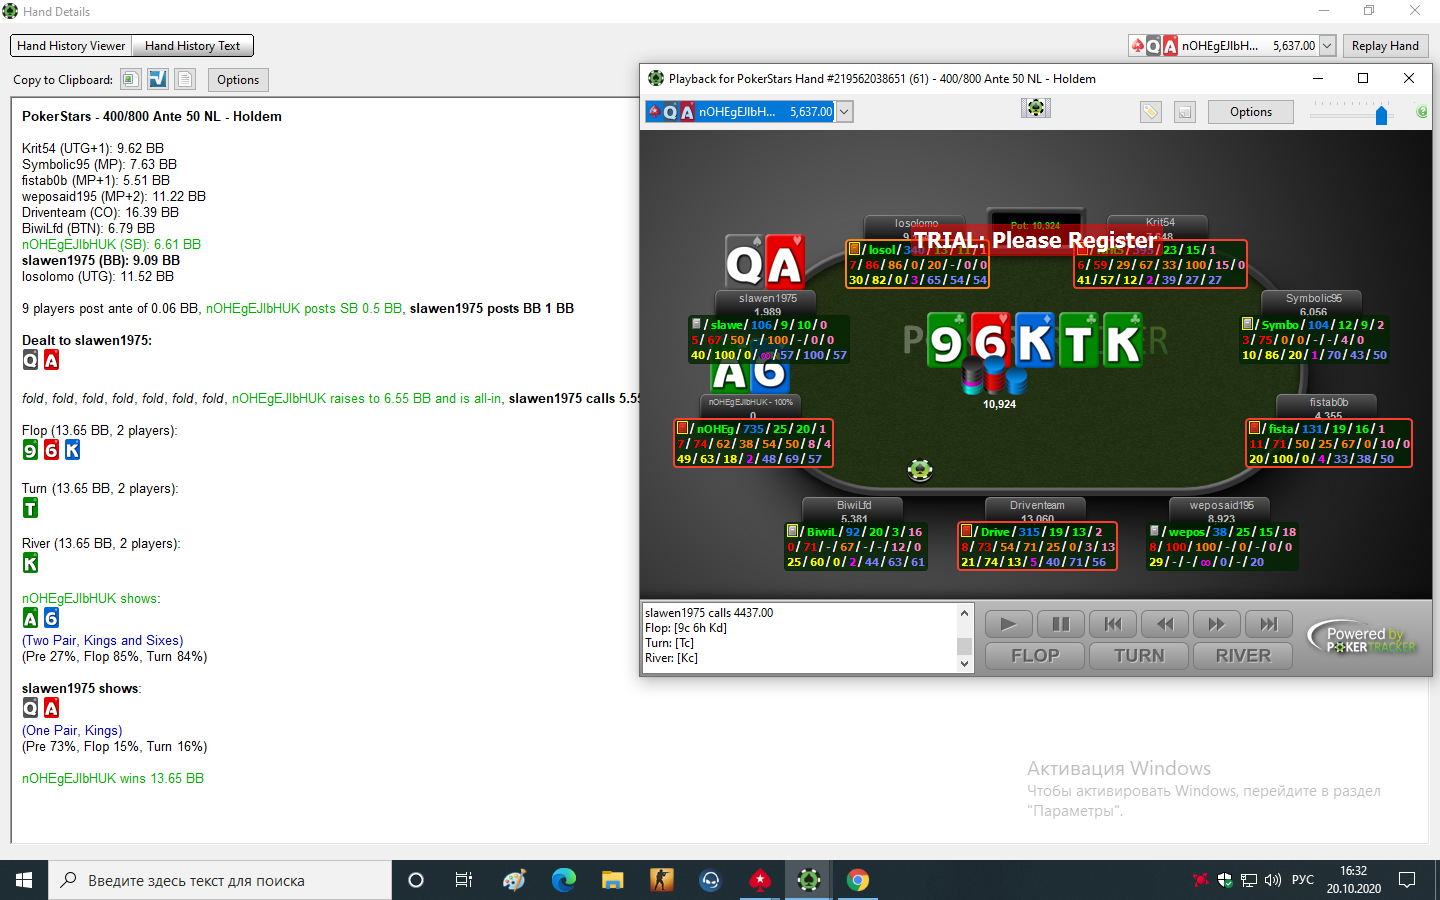Jump to the FLOP street
1440x900 pixels.
click(1035, 656)
